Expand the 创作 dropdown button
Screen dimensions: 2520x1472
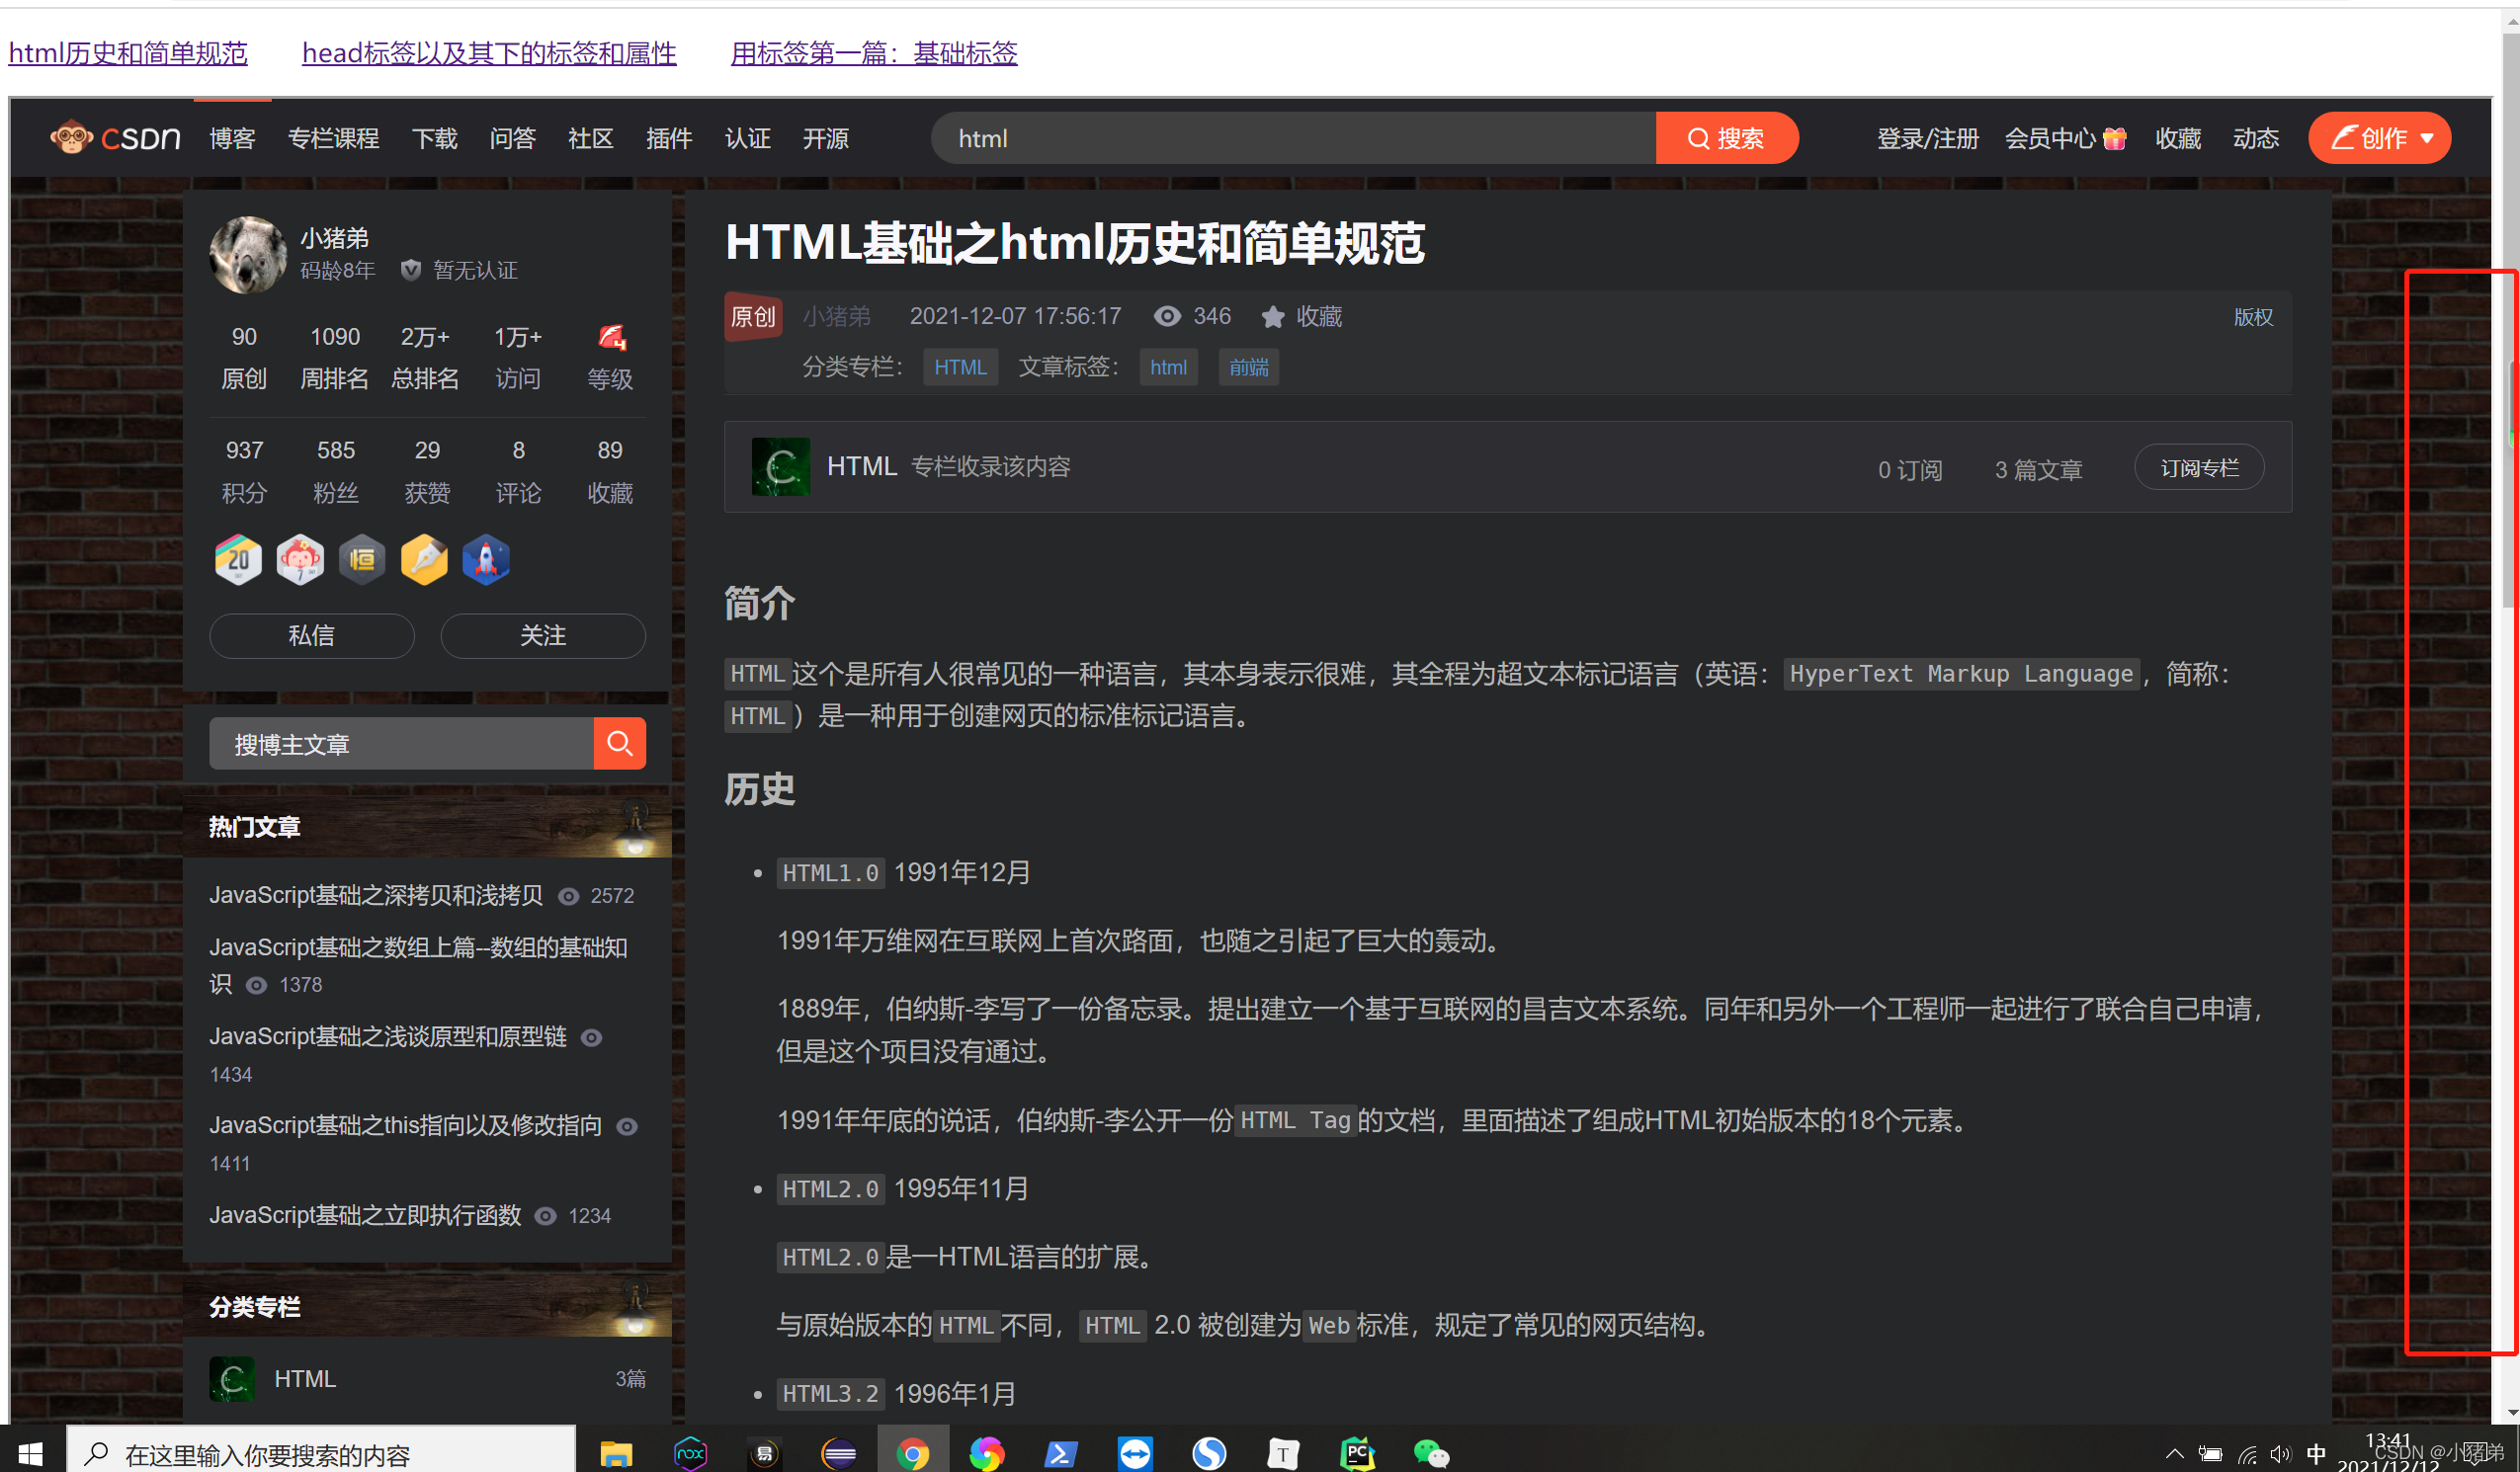pos(2379,138)
